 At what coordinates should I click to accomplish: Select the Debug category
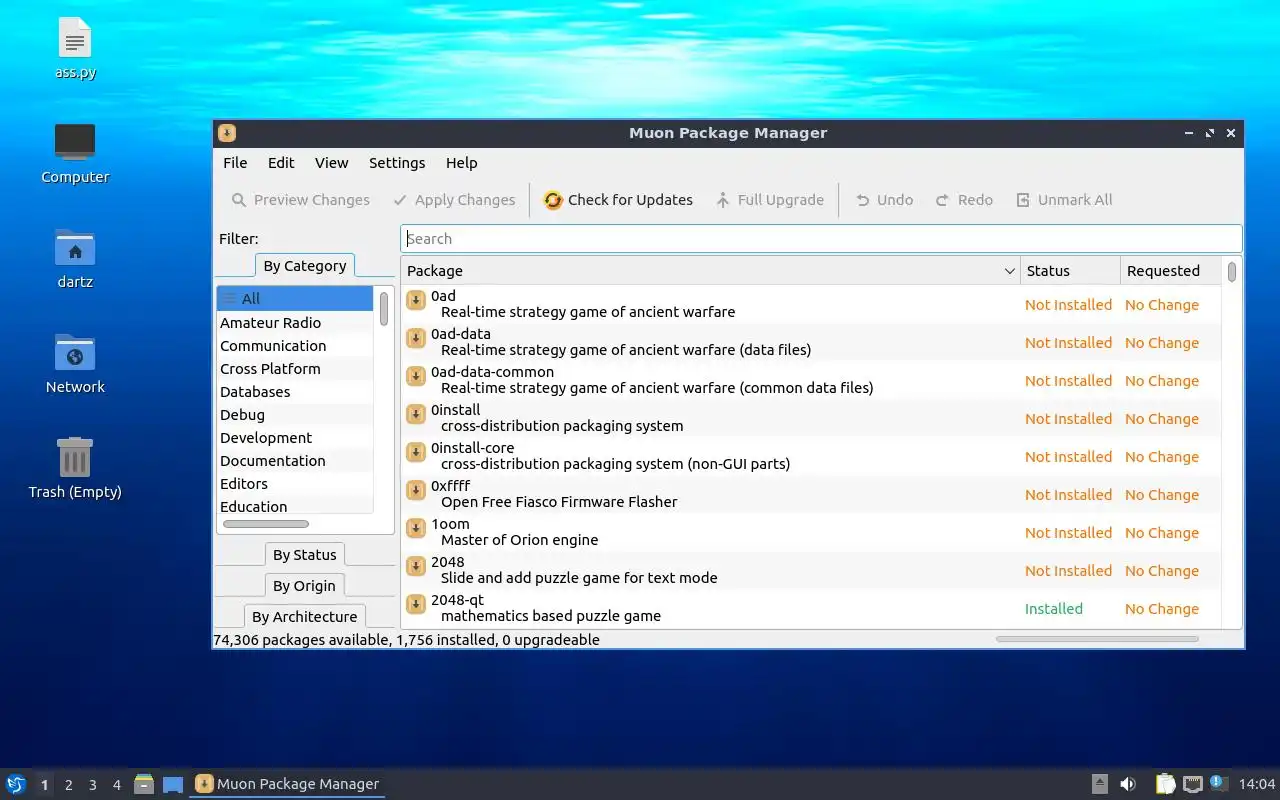295,415
